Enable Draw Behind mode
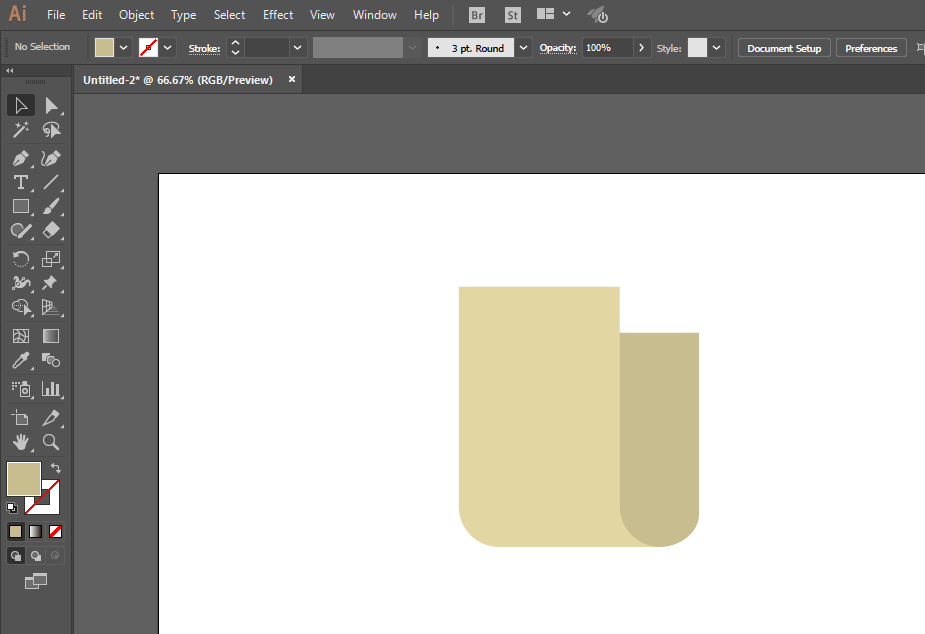 click(x=35, y=556)
